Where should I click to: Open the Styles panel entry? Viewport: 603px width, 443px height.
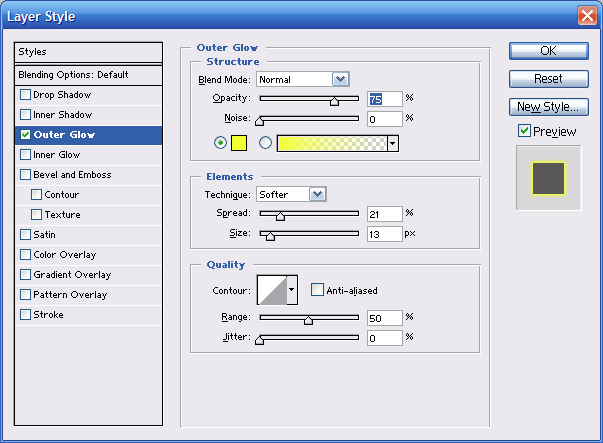coord(88,52)
